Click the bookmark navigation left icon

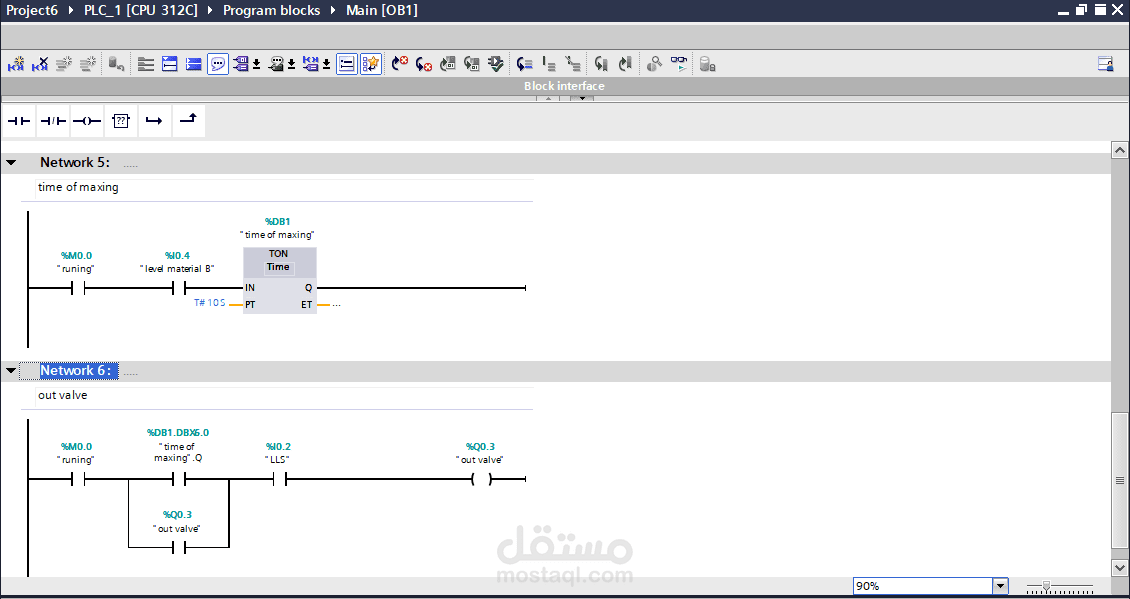click(601, 64)
